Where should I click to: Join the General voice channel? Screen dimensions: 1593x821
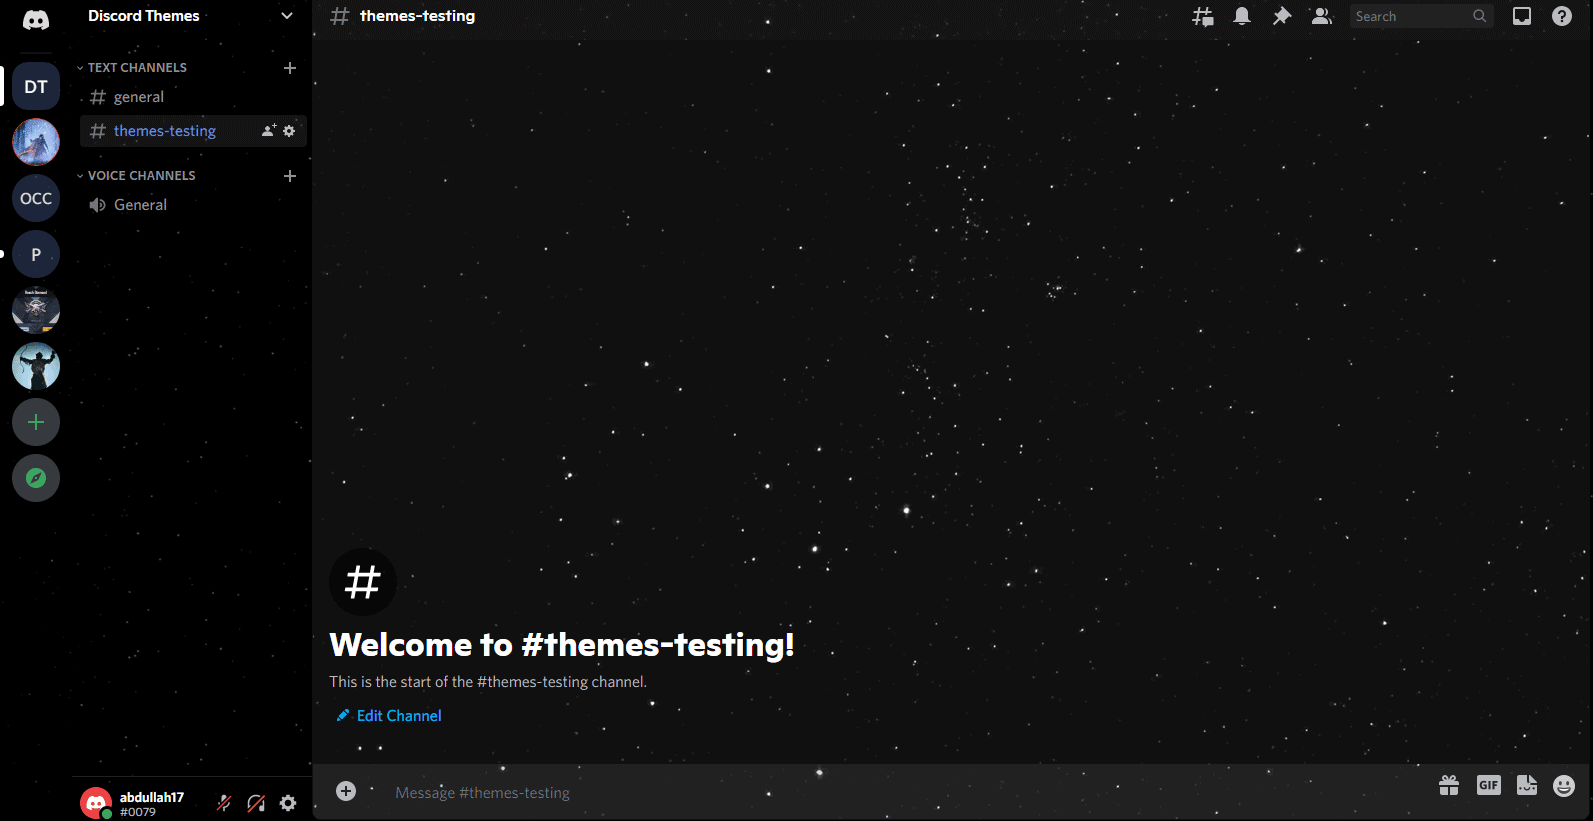click(x=193, y=205)
